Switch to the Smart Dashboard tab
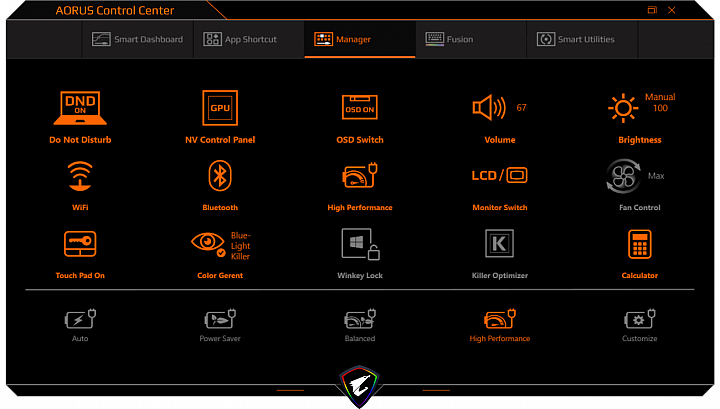Image resolution: width=720 pixels, height=409 pixels. [137, 39]
